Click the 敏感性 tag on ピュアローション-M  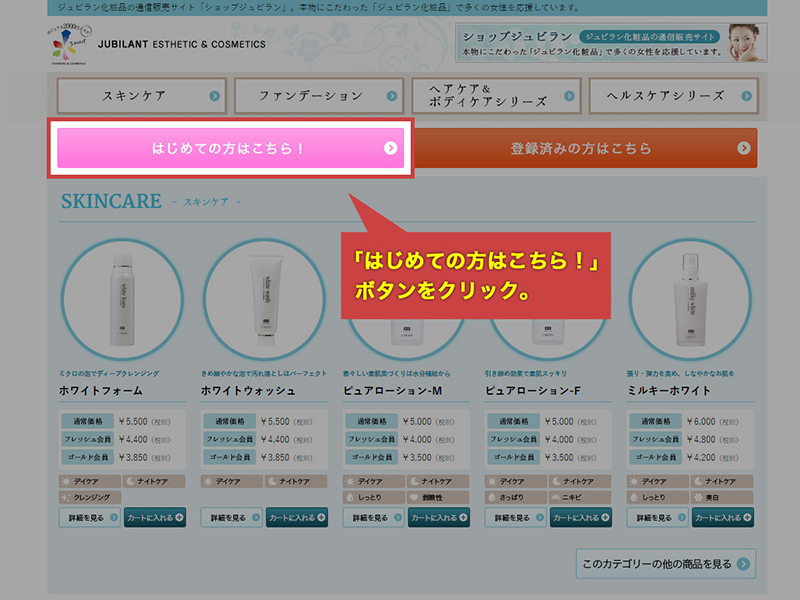(x=438, y=497)
